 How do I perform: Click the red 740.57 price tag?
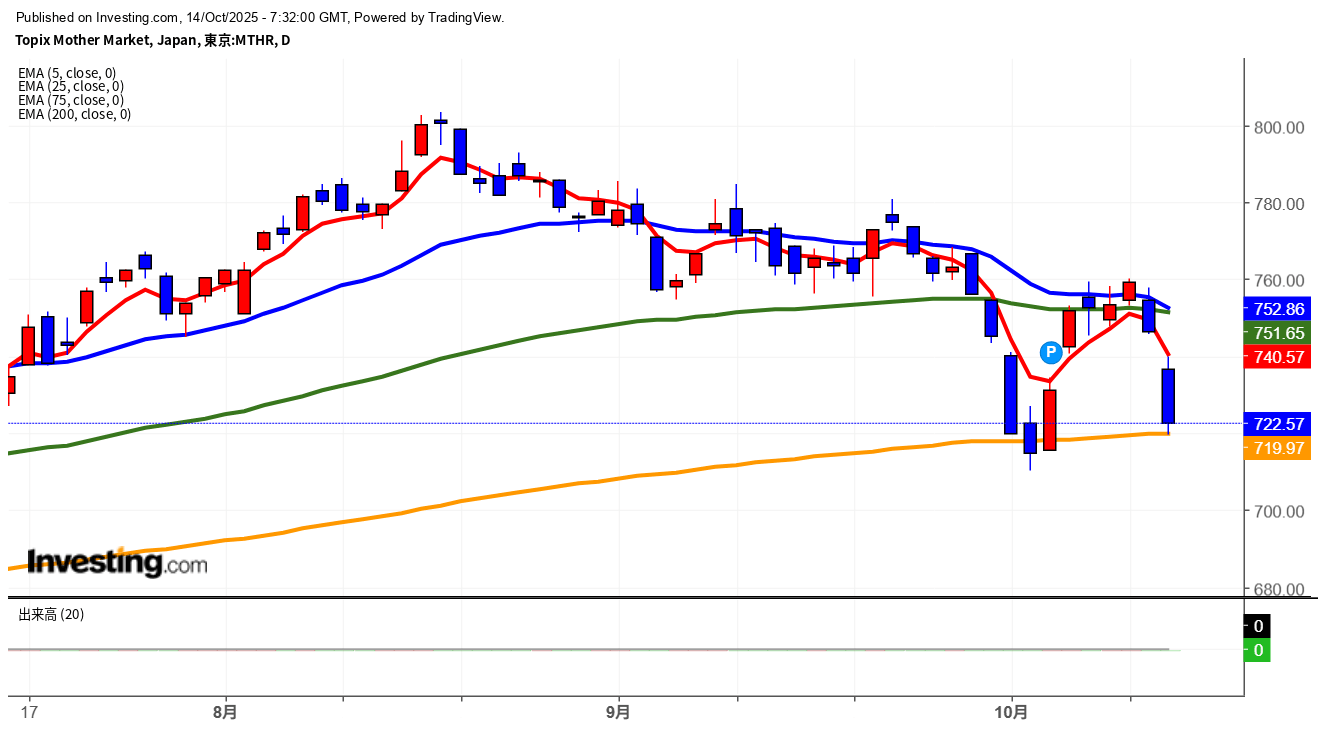[1278, 357]
